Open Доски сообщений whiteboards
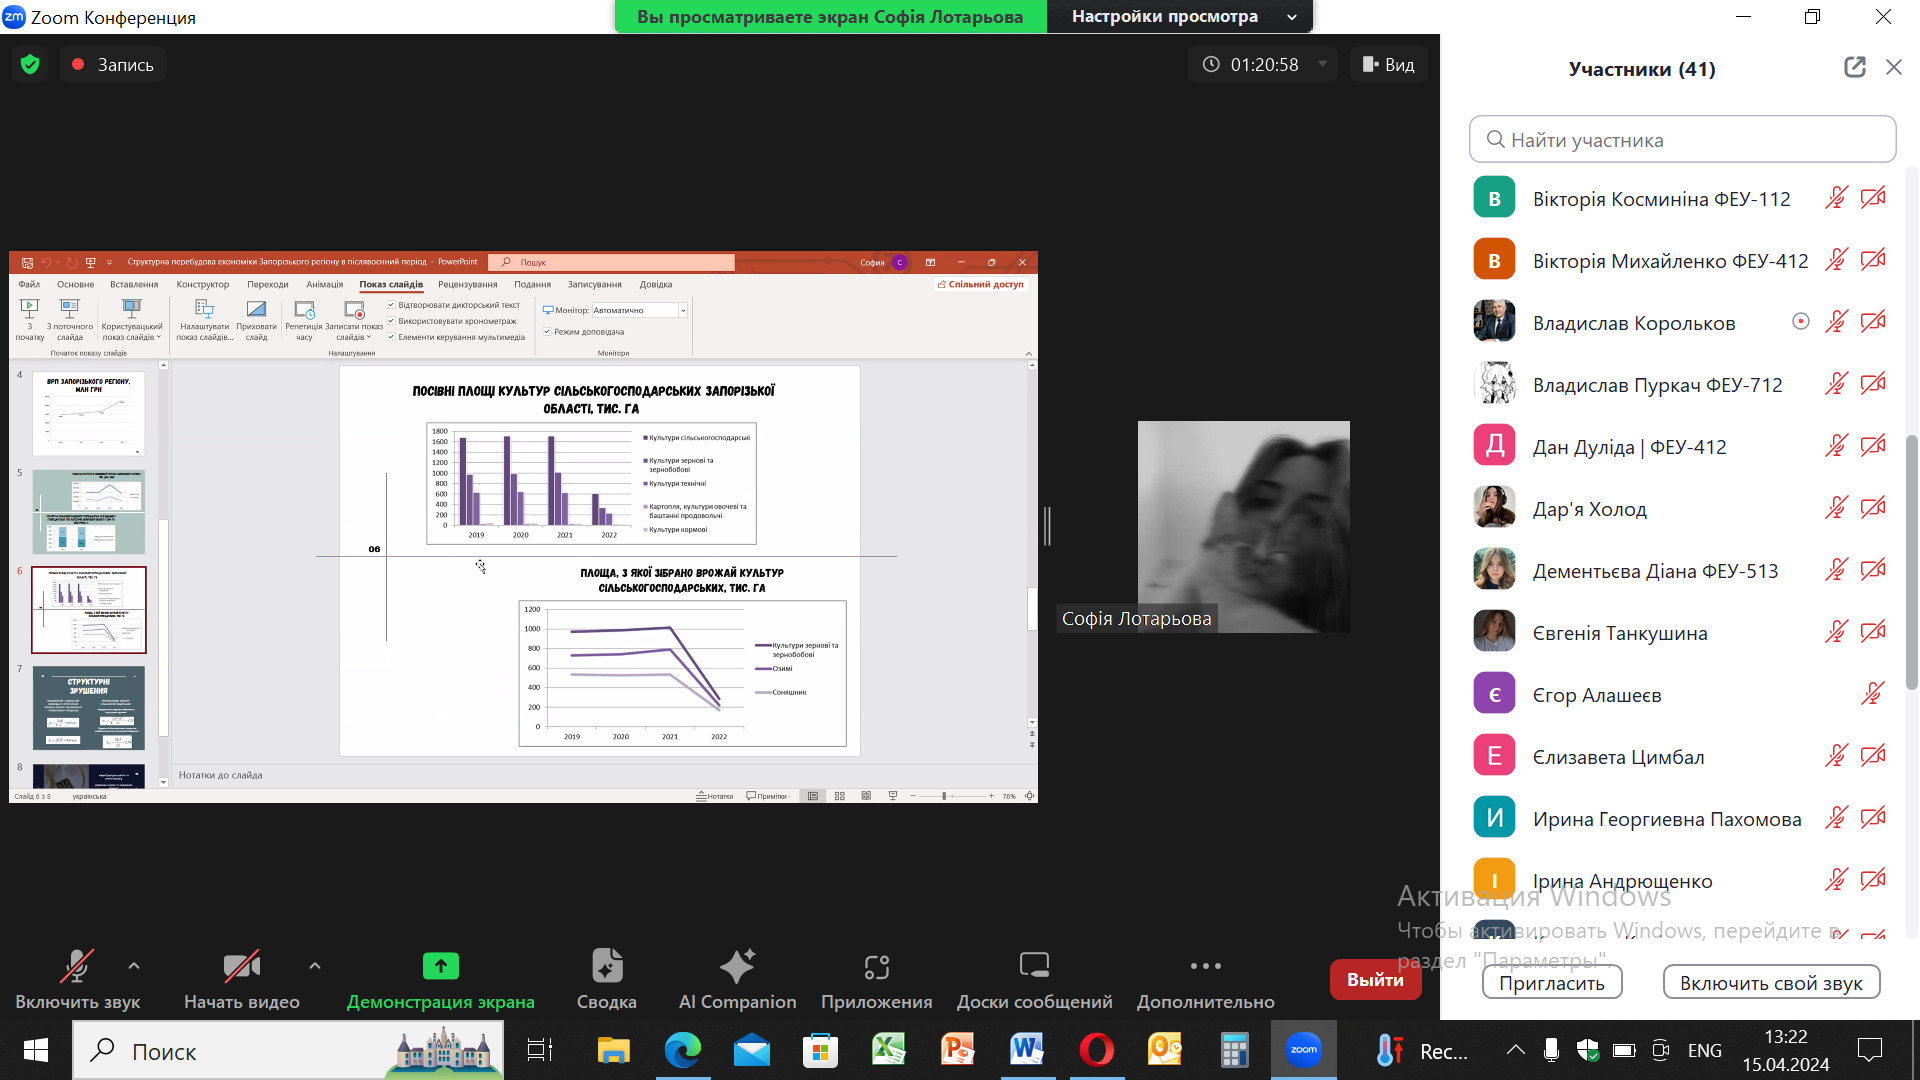Screen dimensions: 1920x1080 coord(1034,966)
